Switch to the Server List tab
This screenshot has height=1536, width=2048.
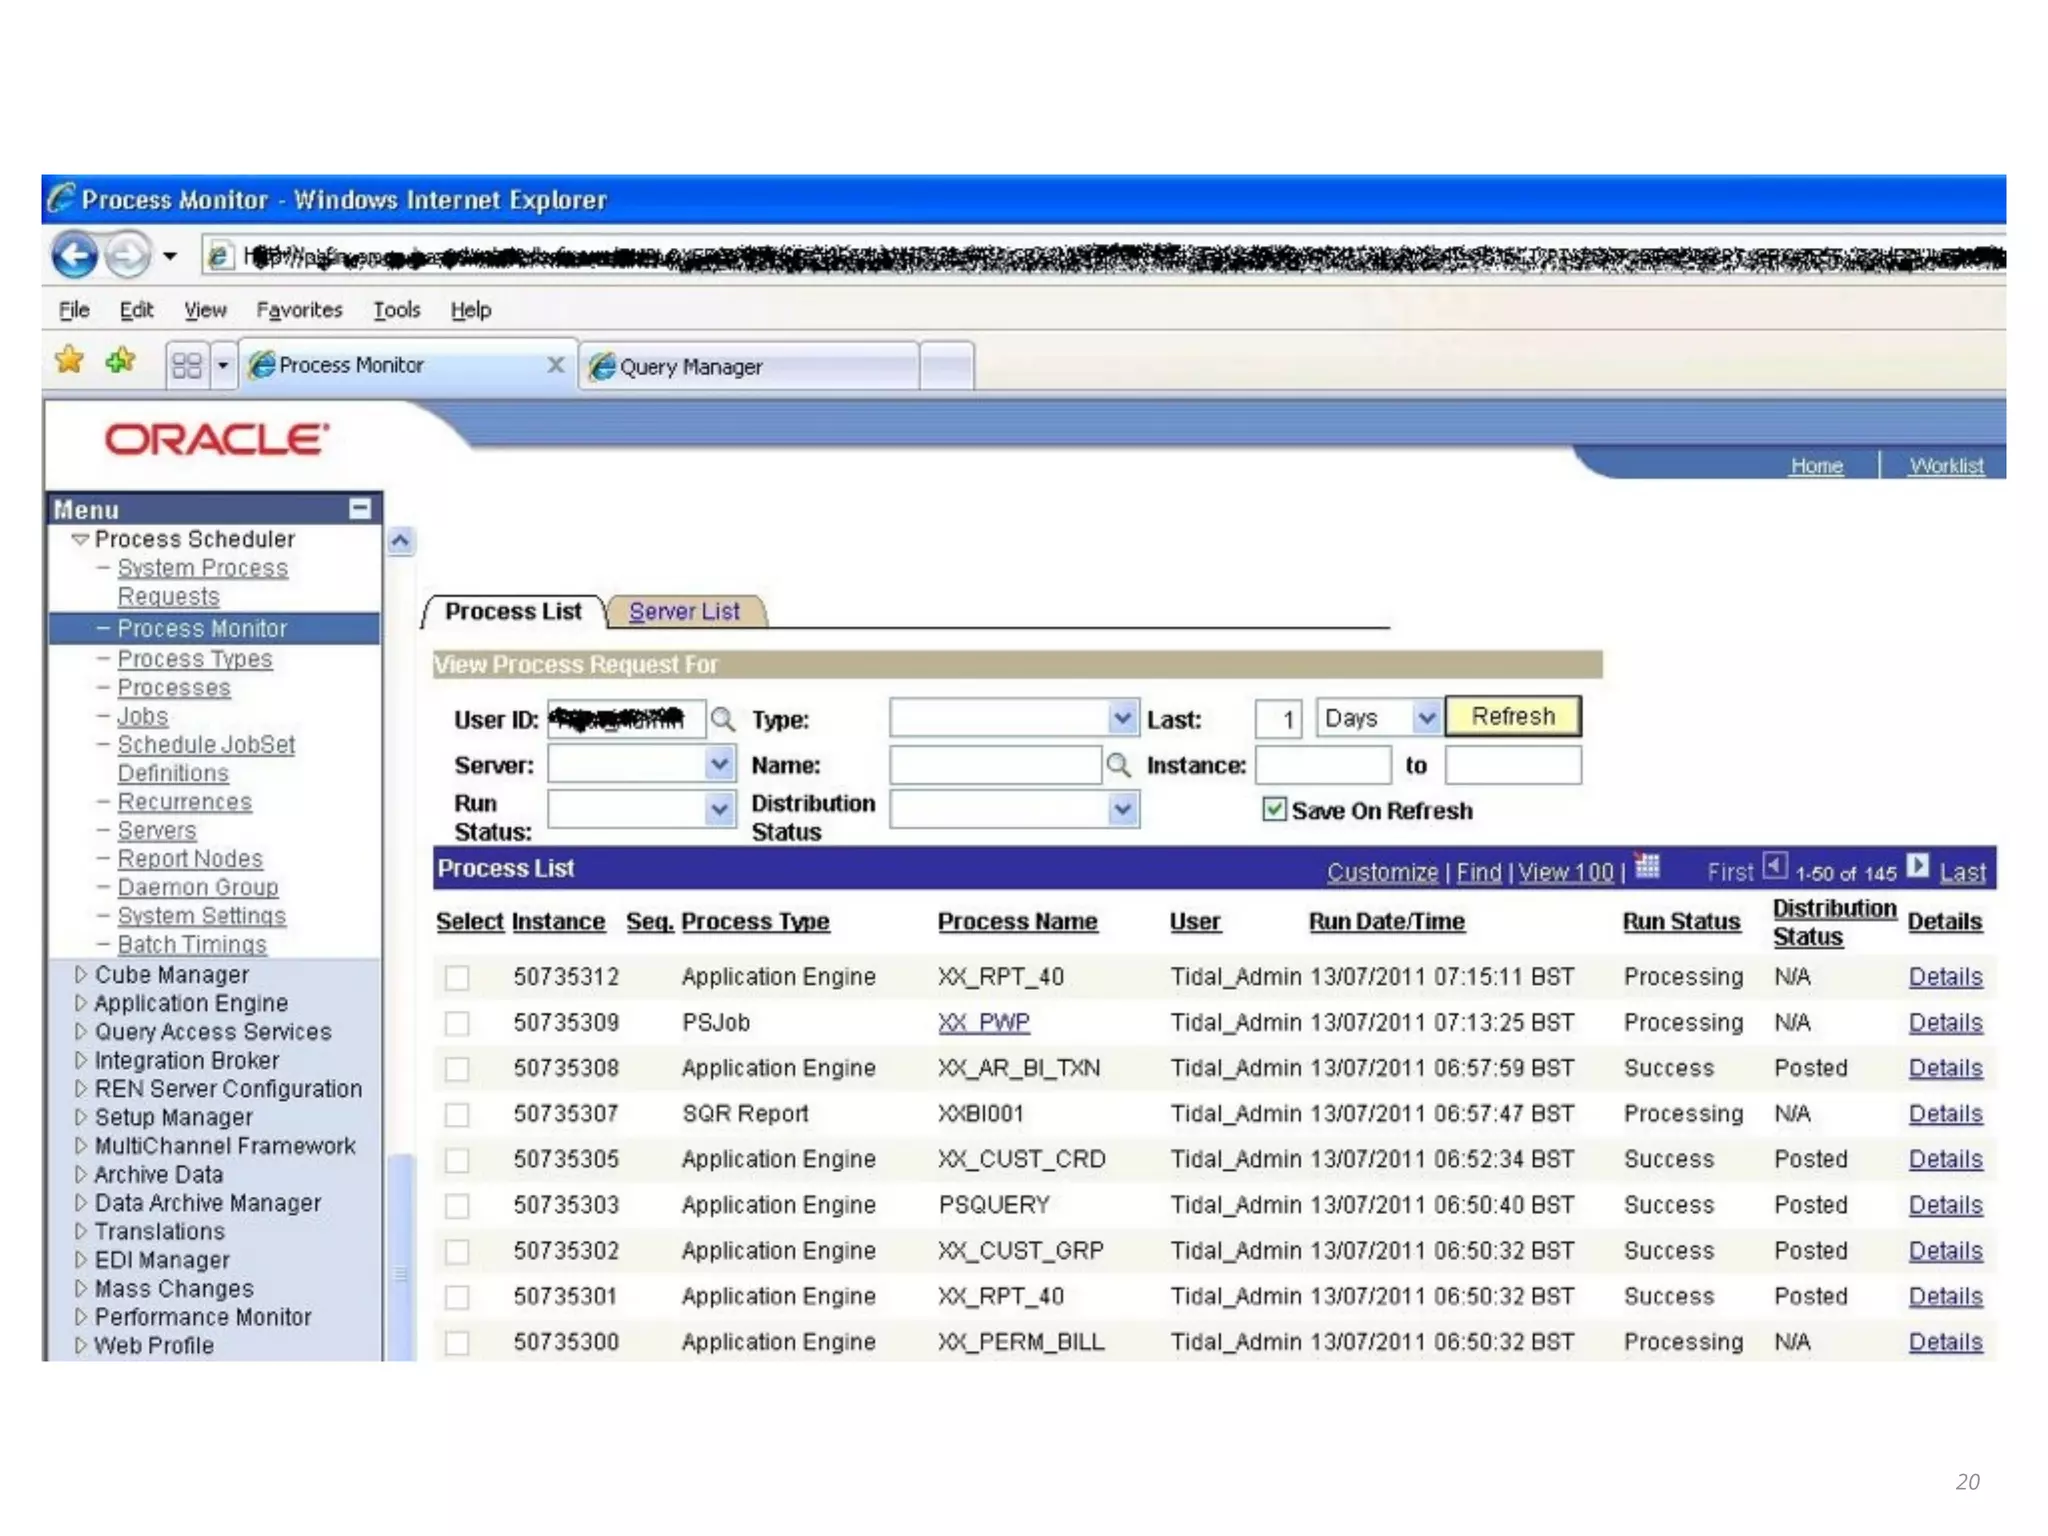pos(684,611)
